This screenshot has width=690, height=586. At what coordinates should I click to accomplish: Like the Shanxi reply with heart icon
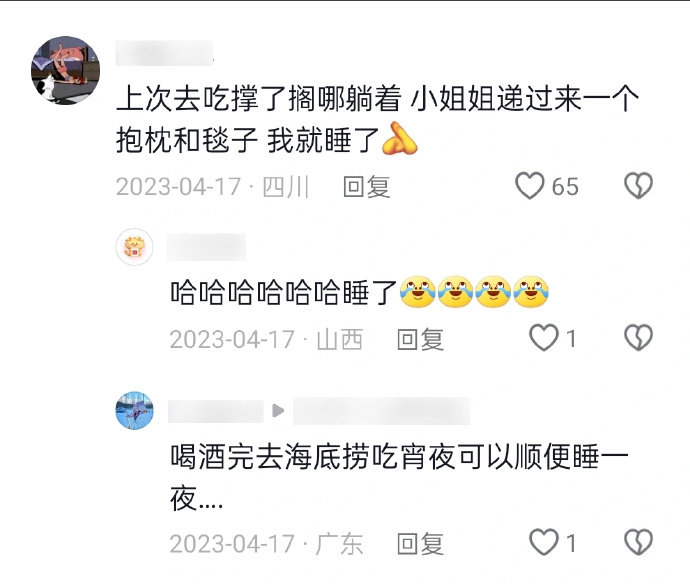coord(543,337)
